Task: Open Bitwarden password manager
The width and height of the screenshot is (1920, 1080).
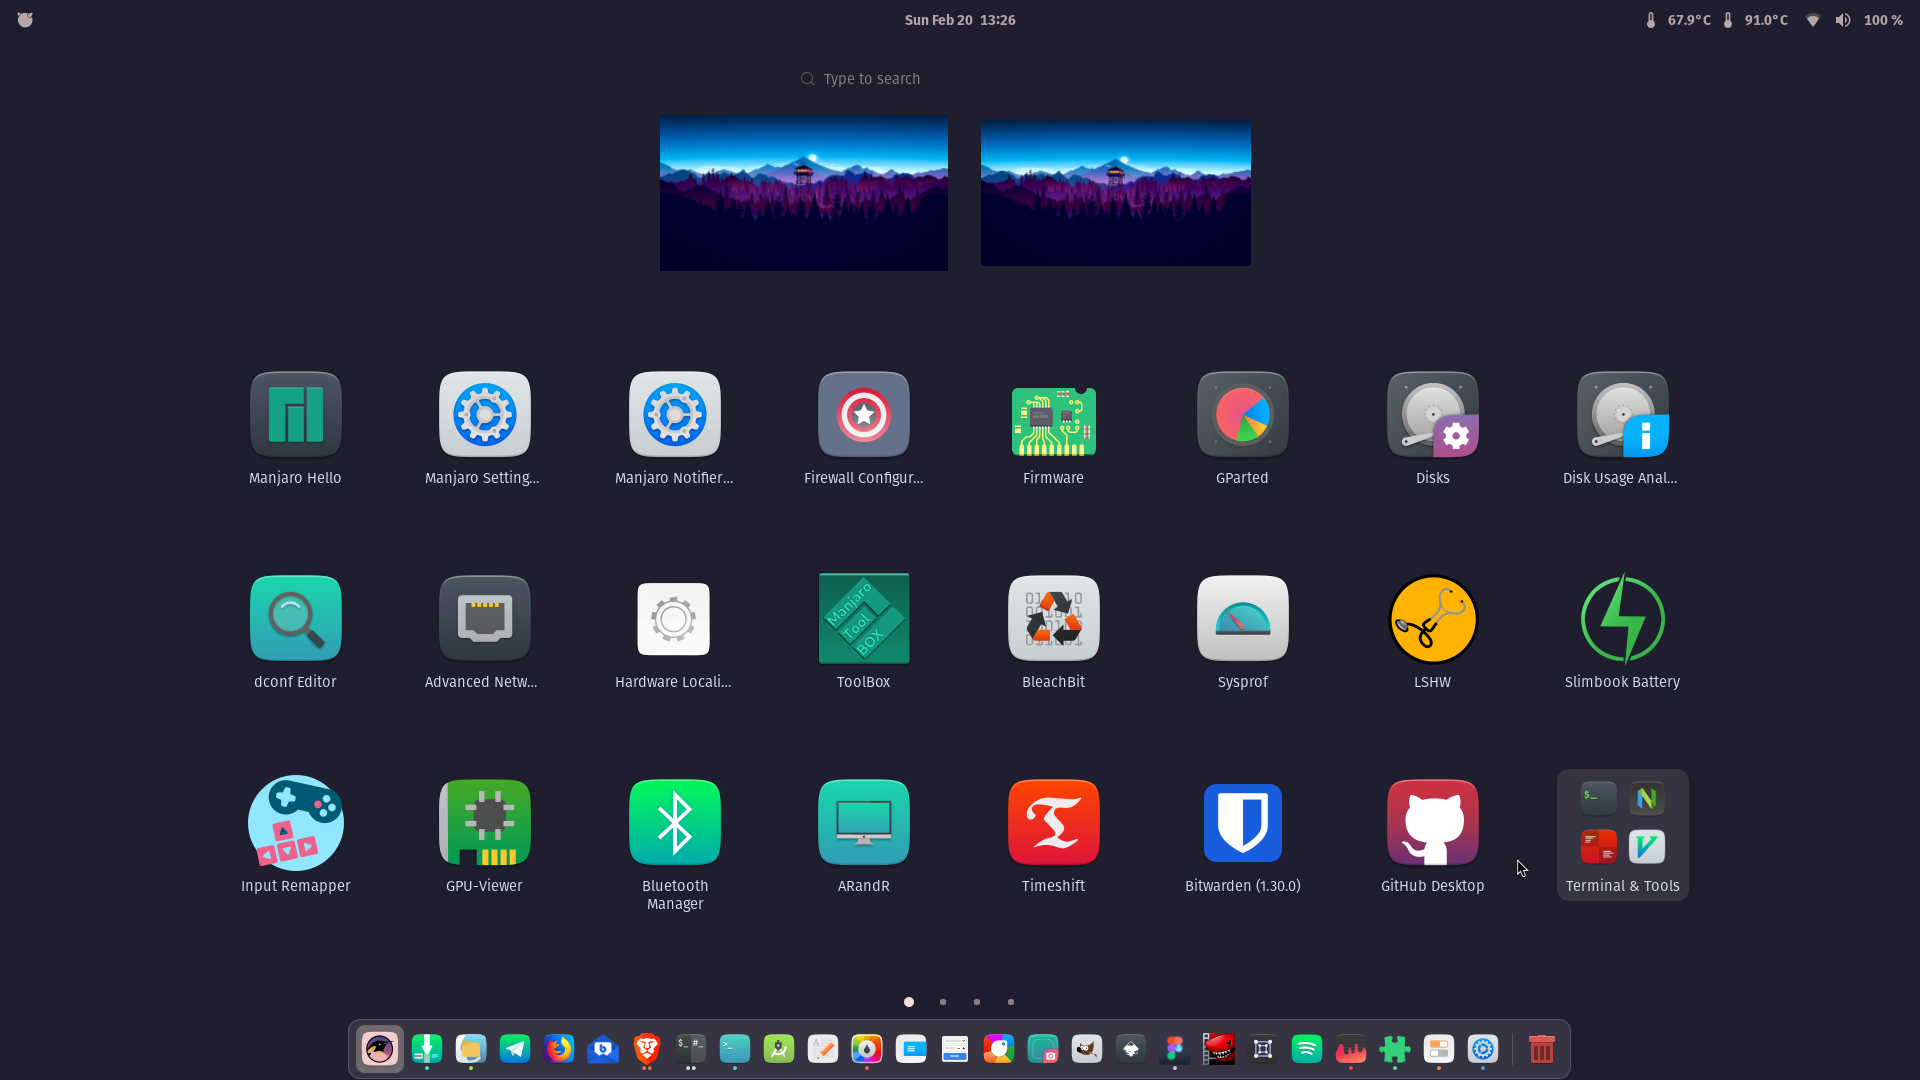Action: (1242, 837)
